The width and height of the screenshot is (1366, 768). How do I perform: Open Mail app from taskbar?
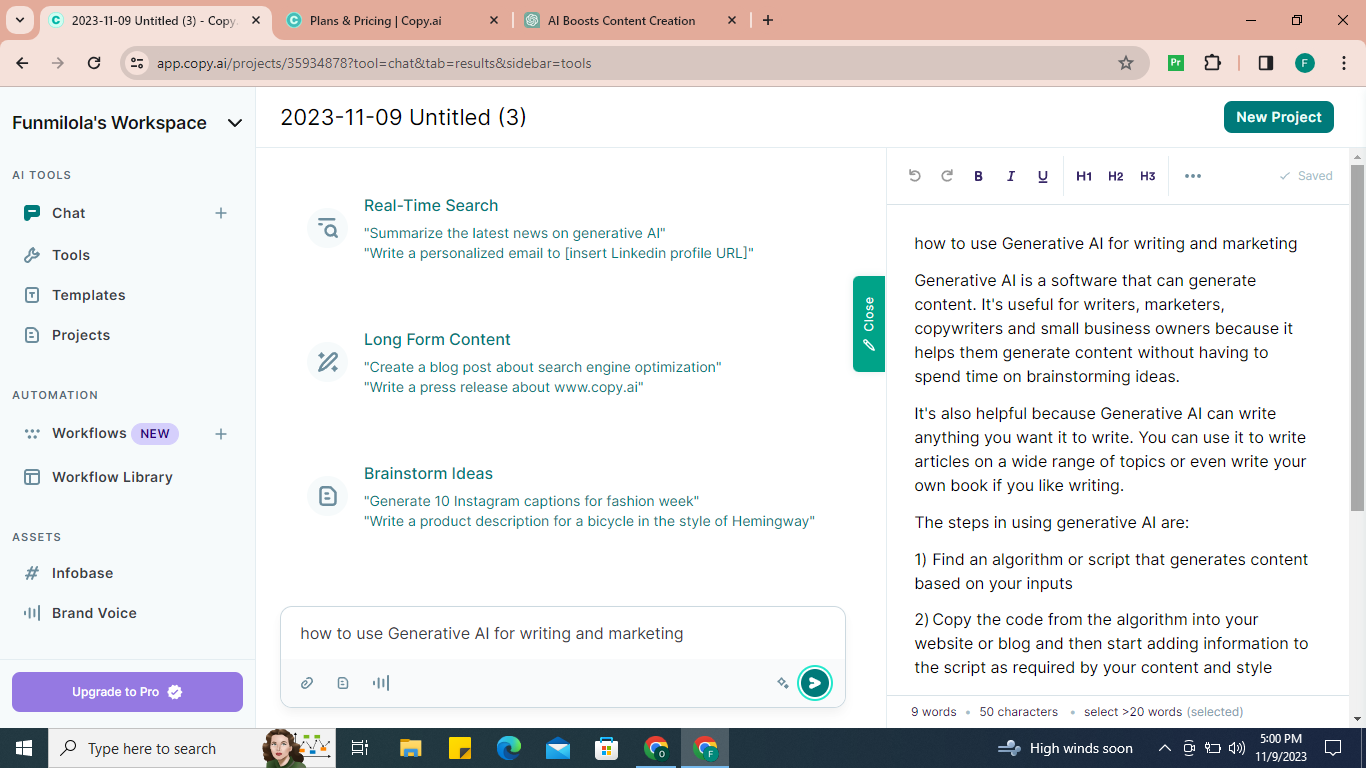[x=558, y=748]
